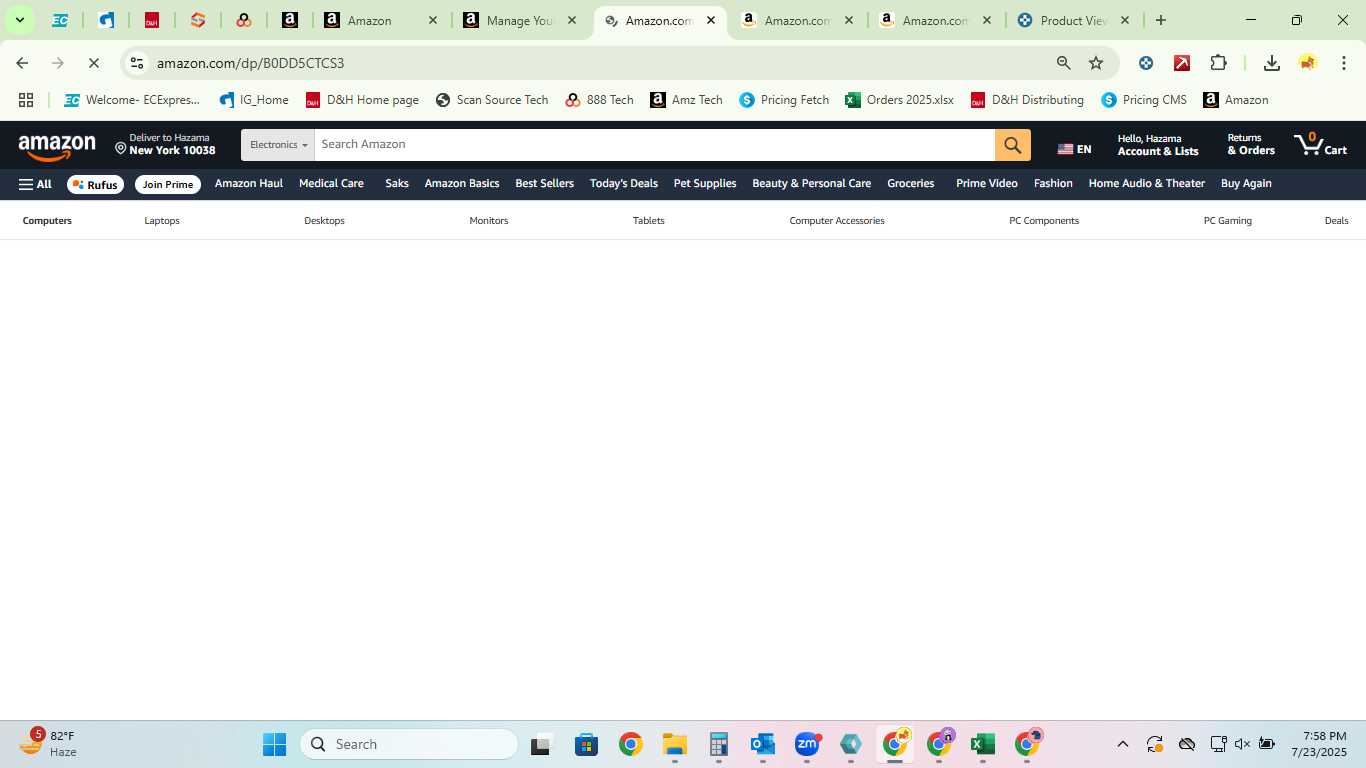Change language from EN
The height and width of the screenshot is (768, 1366).
tap(1074, 149)
